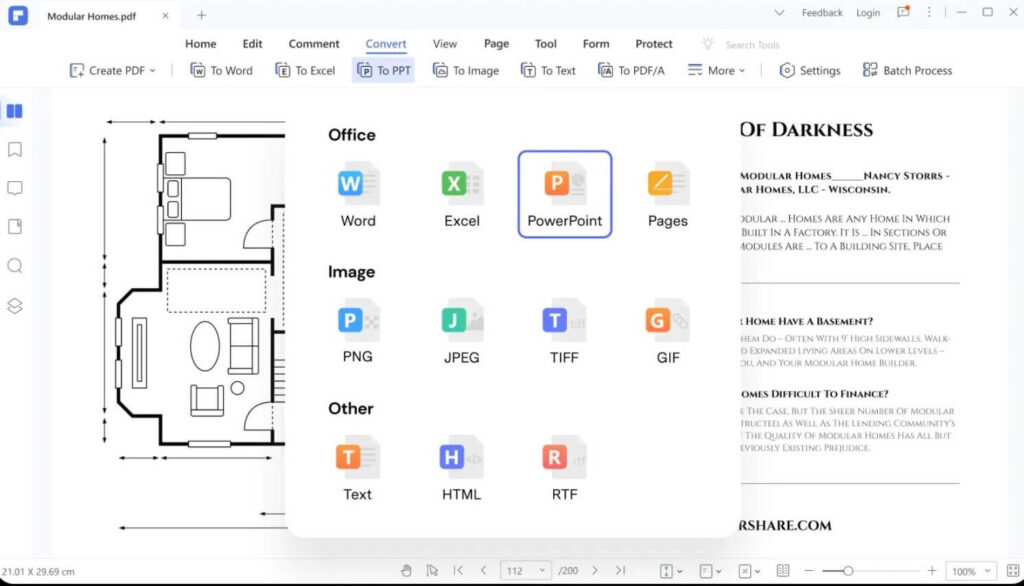Zoom out with the minus button
This screenshot has height=586, width=1024.
point(808,571)
